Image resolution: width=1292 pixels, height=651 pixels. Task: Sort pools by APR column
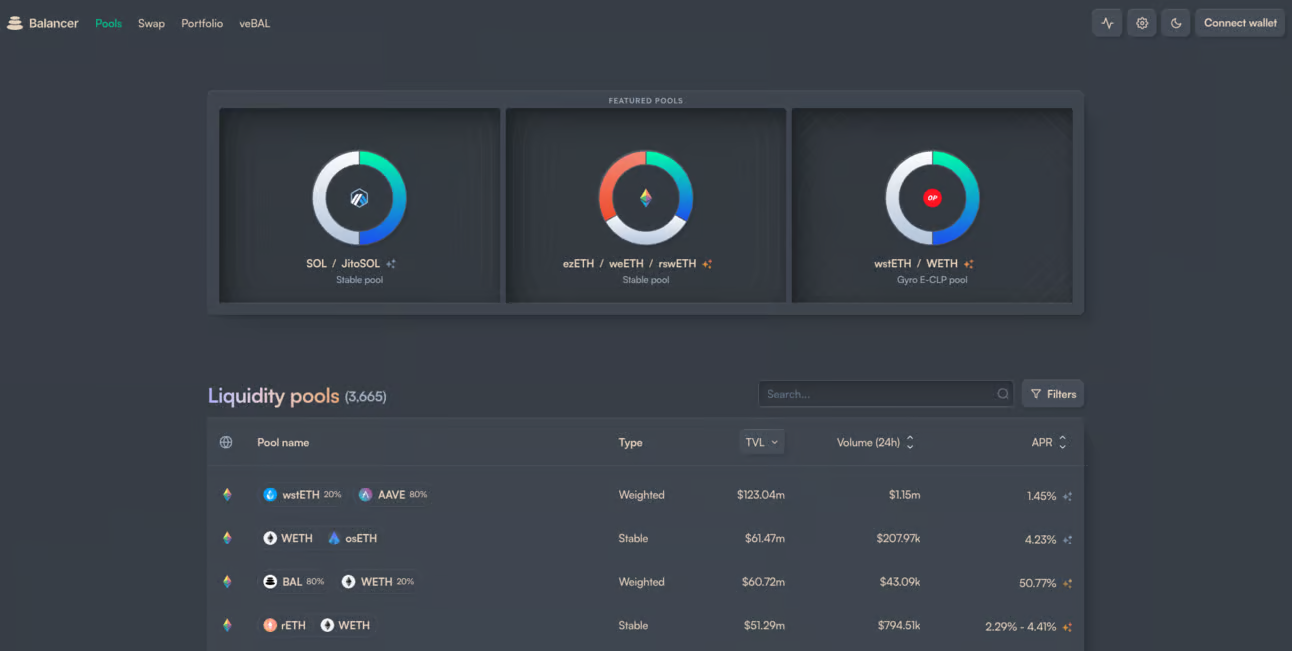(x=1049, y=442)
